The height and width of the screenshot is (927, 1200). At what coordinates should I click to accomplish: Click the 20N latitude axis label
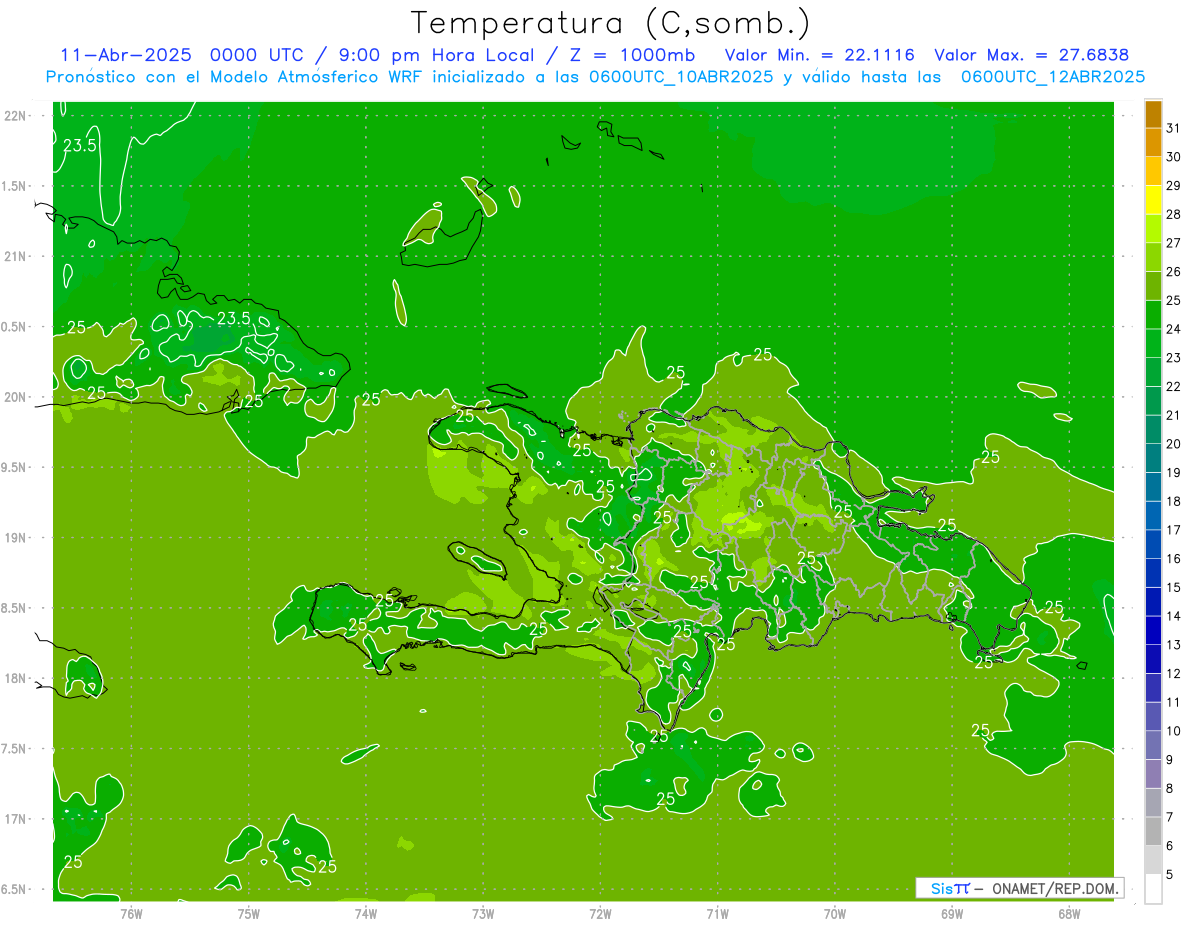click(x=16, y=397)
